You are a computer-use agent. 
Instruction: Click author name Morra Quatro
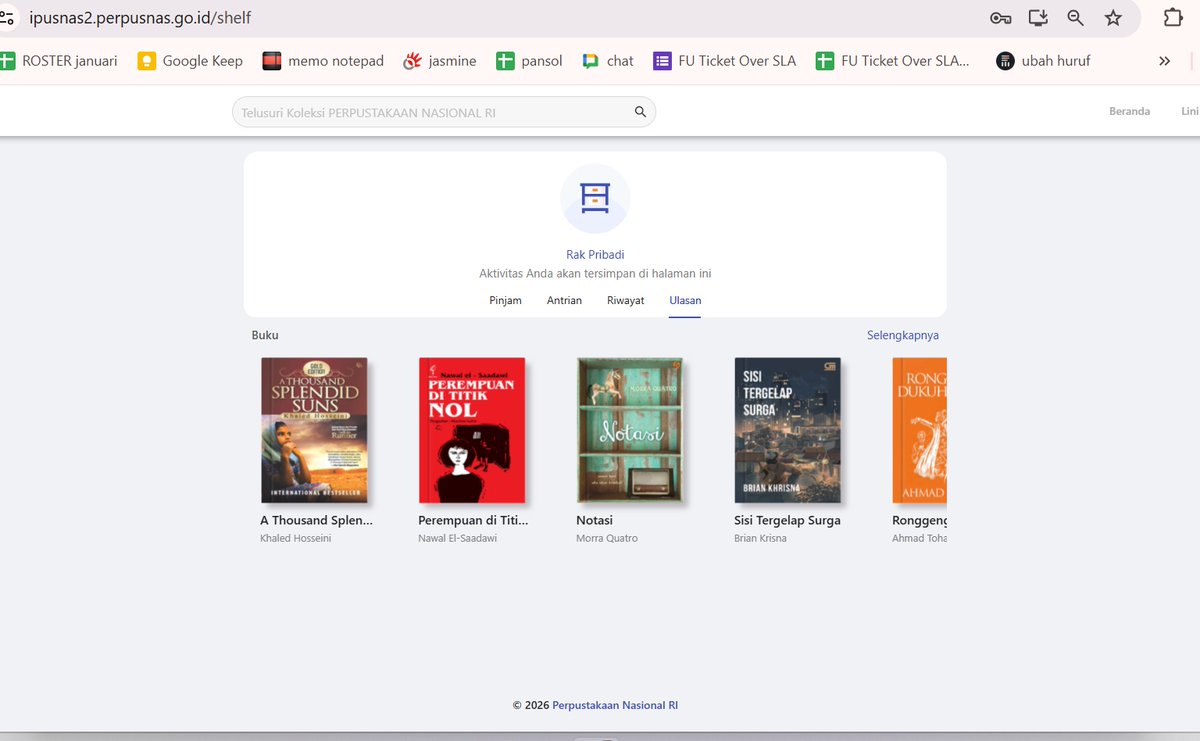click(606, 538)
